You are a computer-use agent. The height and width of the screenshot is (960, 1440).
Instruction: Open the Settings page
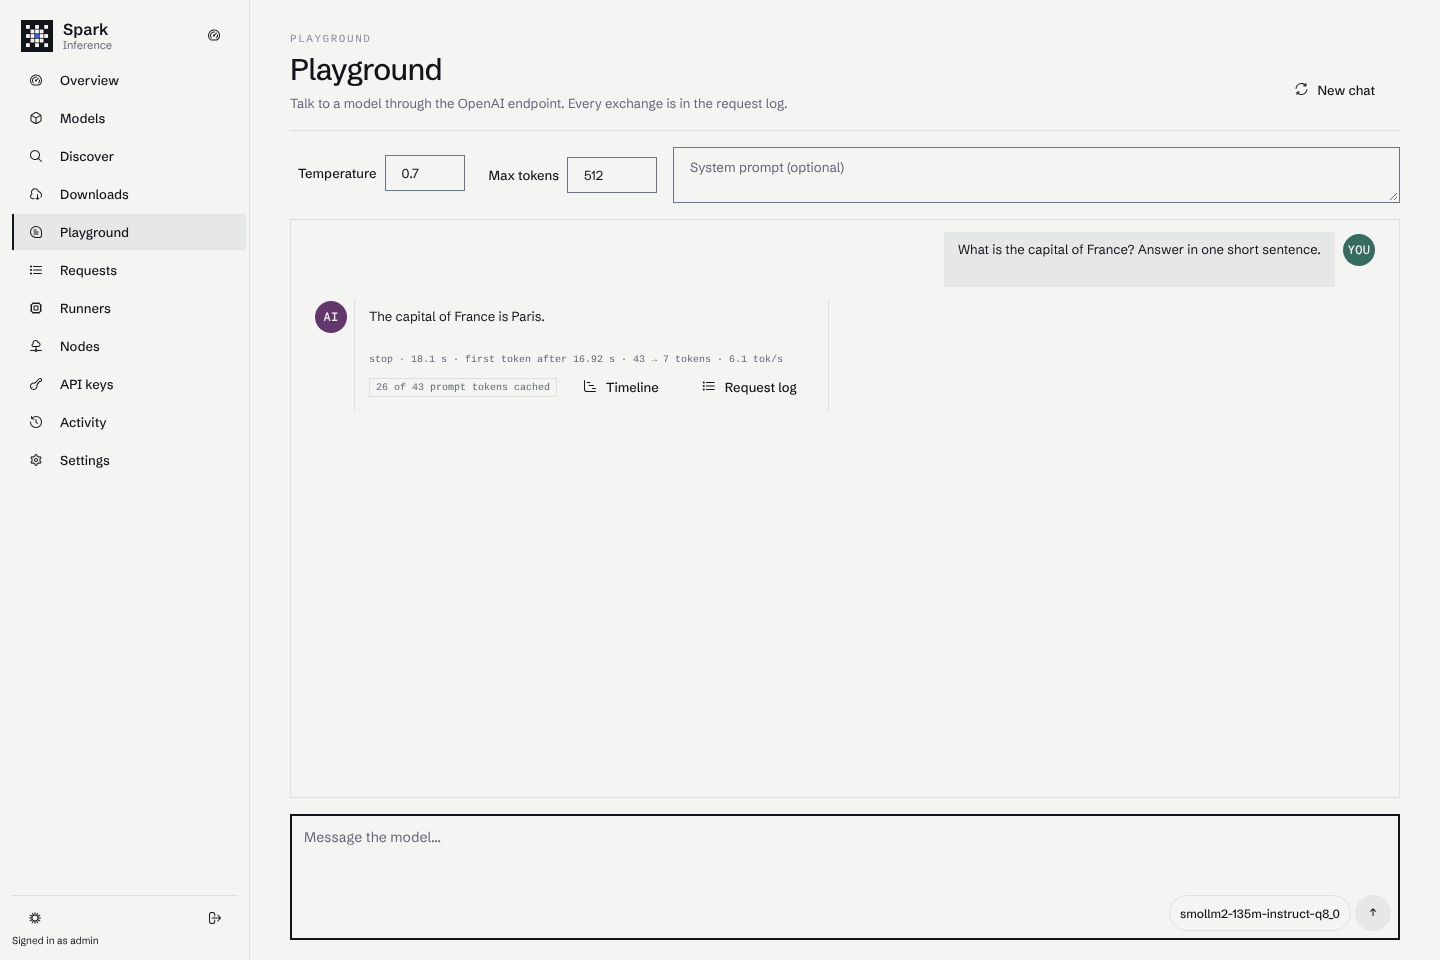click(129, 460)
